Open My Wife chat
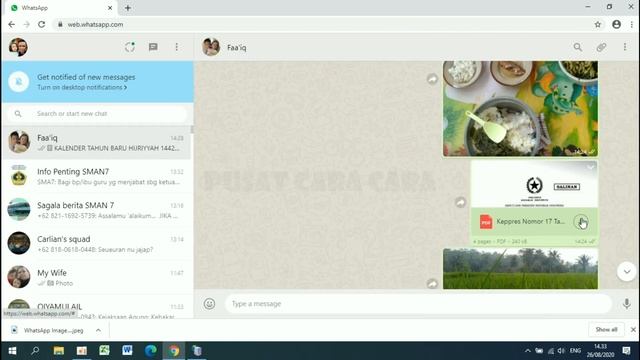 tap(96, 277)
